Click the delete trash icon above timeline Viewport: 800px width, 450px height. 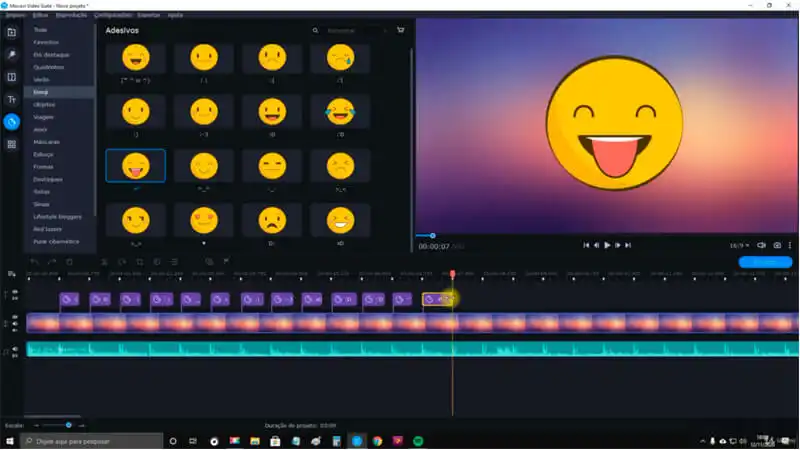tap(69, 262)
